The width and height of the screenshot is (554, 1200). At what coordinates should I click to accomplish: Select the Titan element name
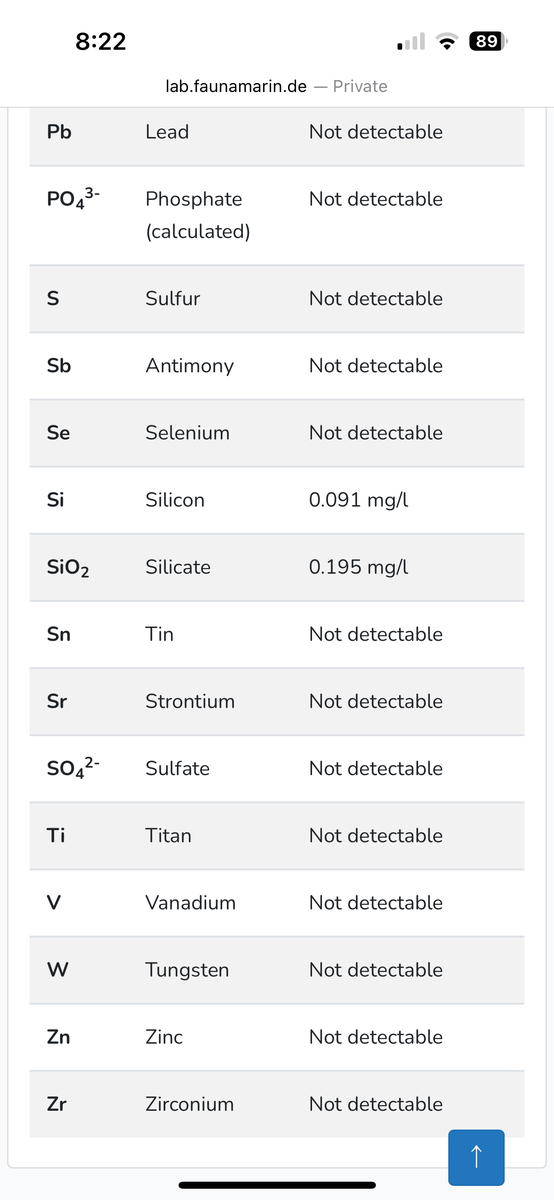(x=168, y=835)
